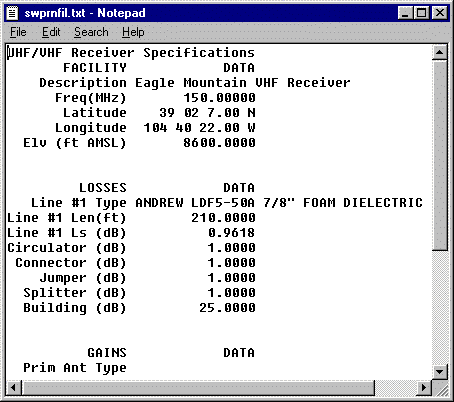Open the Search menu
The height and width of the screenshot is (402, 454).
click(x=91, y=32)
